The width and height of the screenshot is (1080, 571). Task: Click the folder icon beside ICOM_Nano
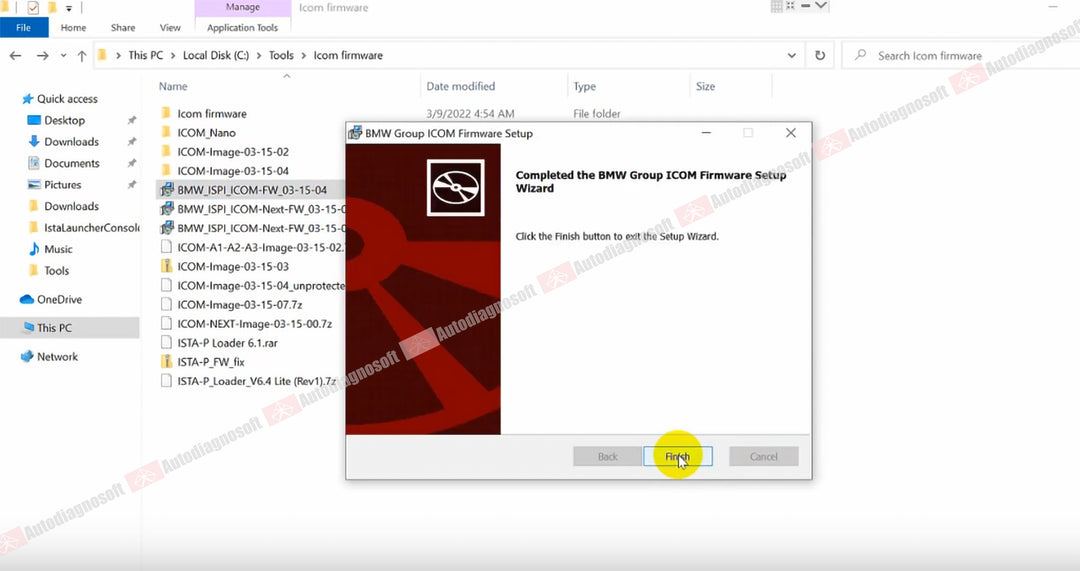pyautogui.click(x=165, y=132)
